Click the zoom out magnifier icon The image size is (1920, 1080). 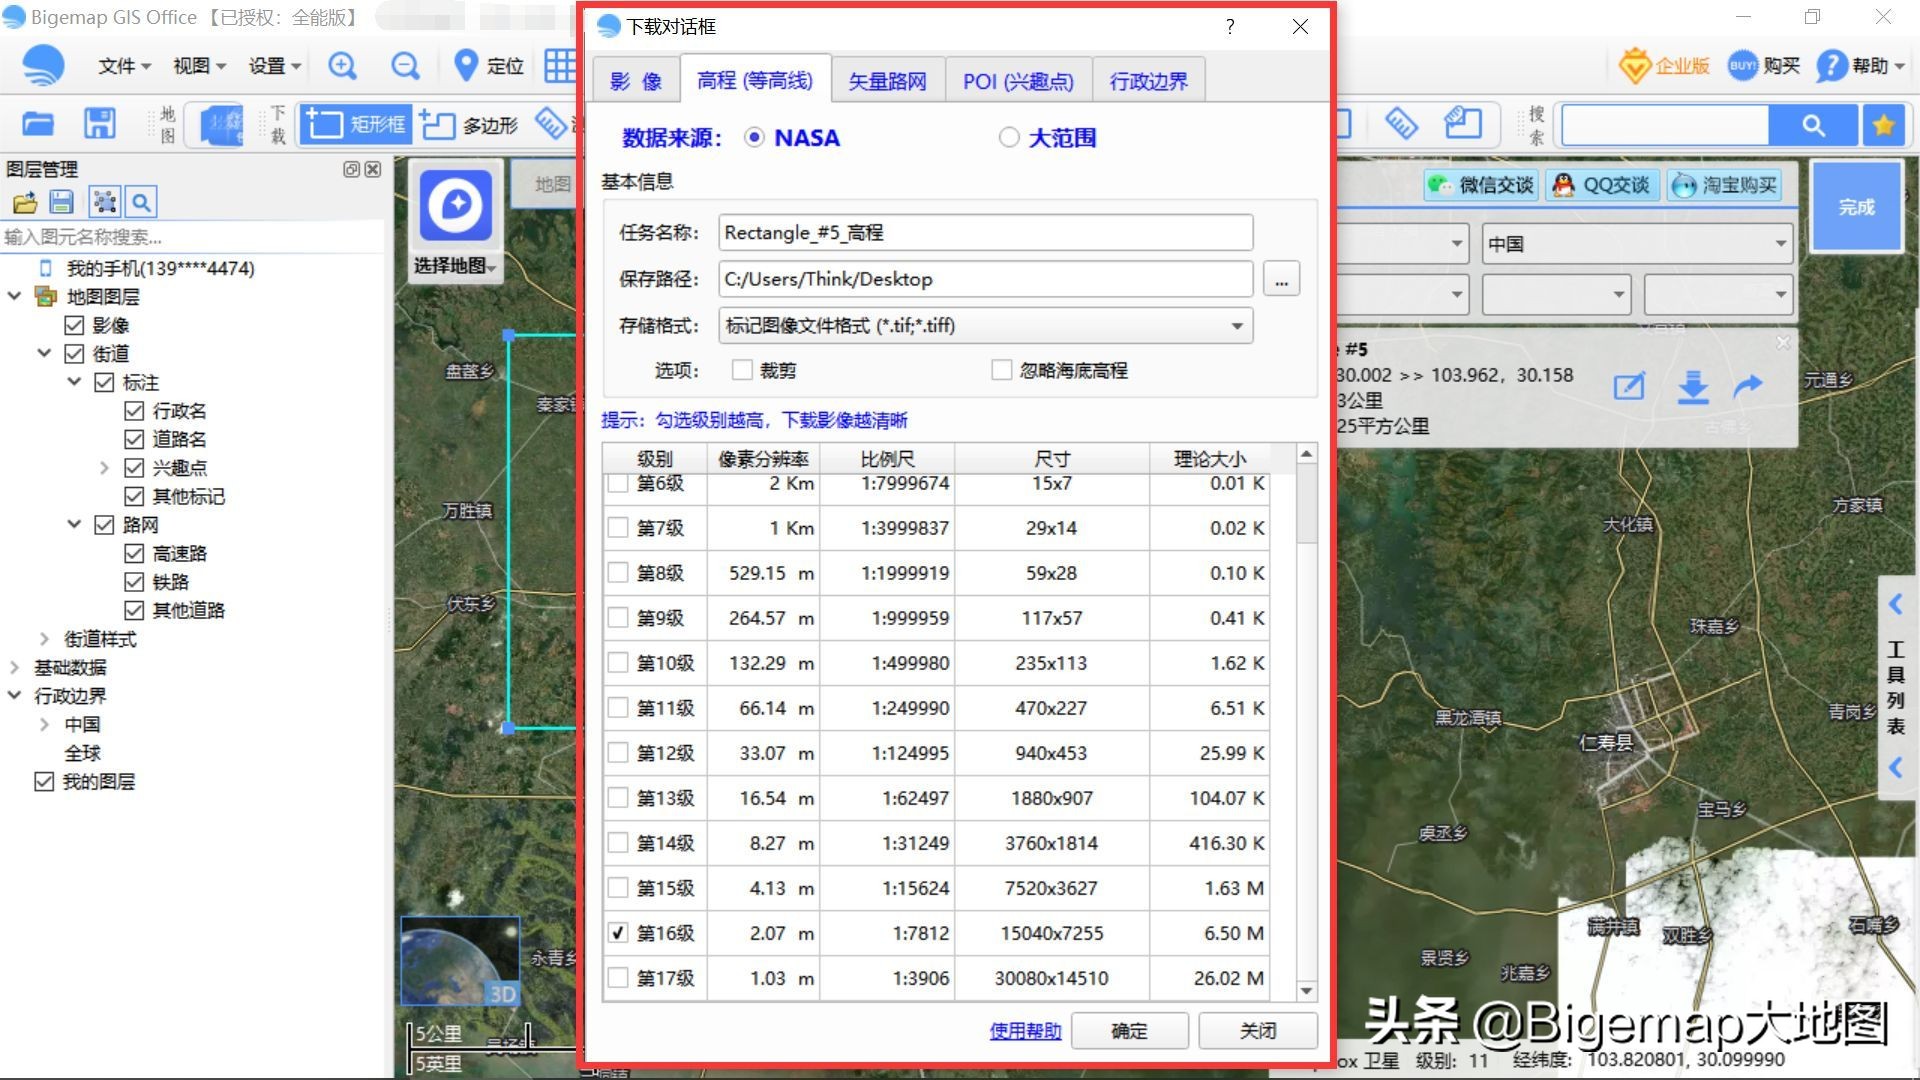click(x=405, y=66)
